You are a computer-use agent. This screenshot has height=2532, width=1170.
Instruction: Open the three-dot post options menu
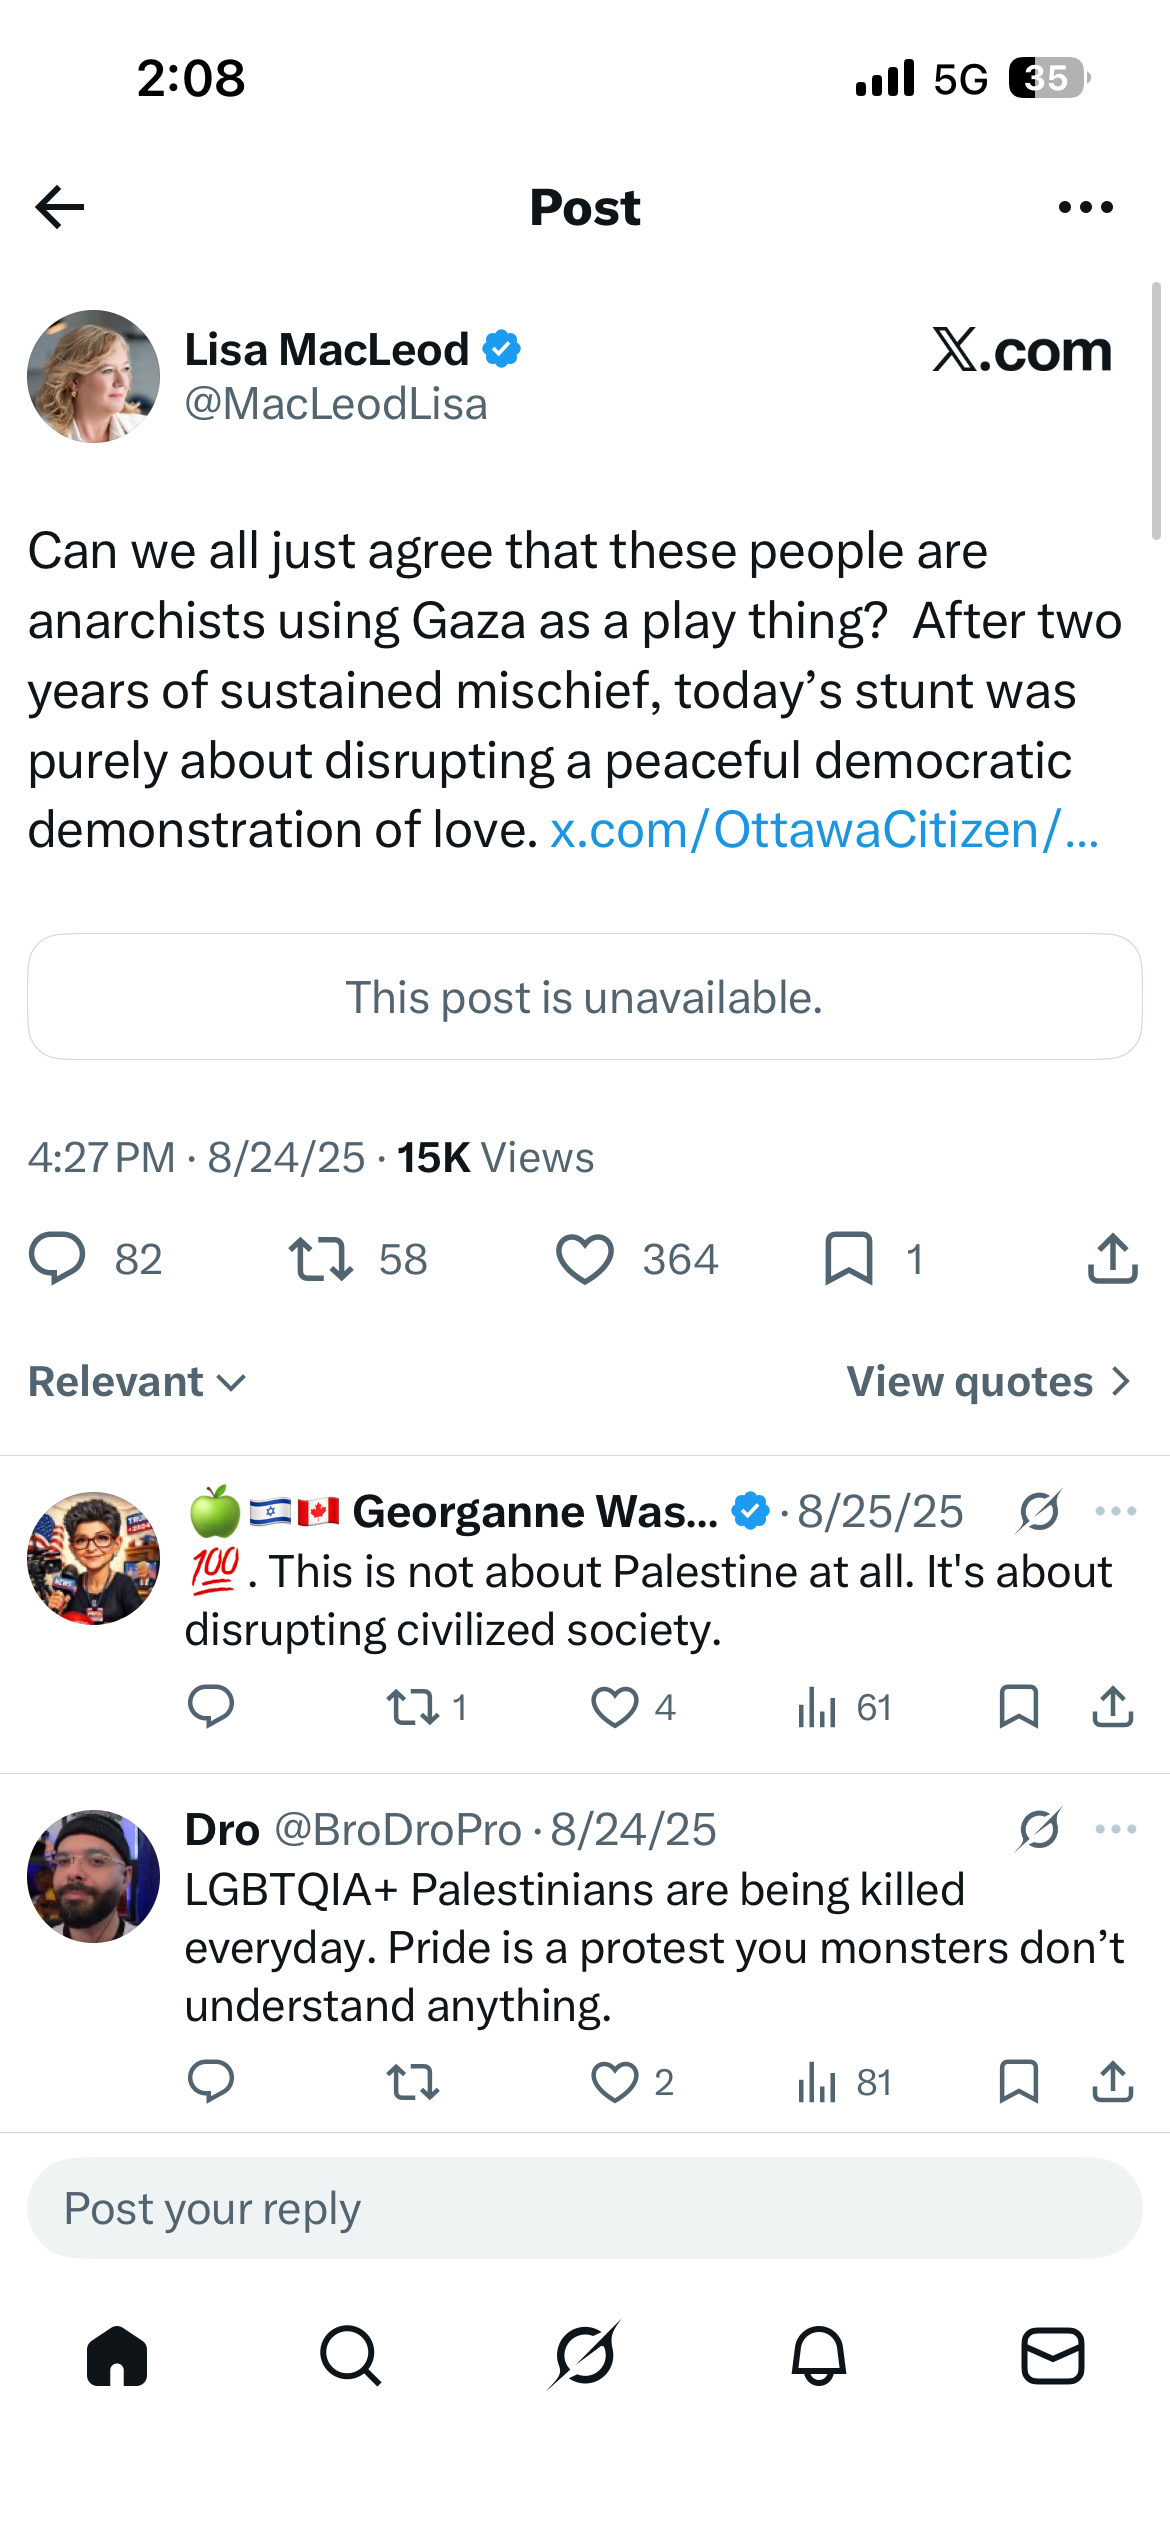(1085, 207)
